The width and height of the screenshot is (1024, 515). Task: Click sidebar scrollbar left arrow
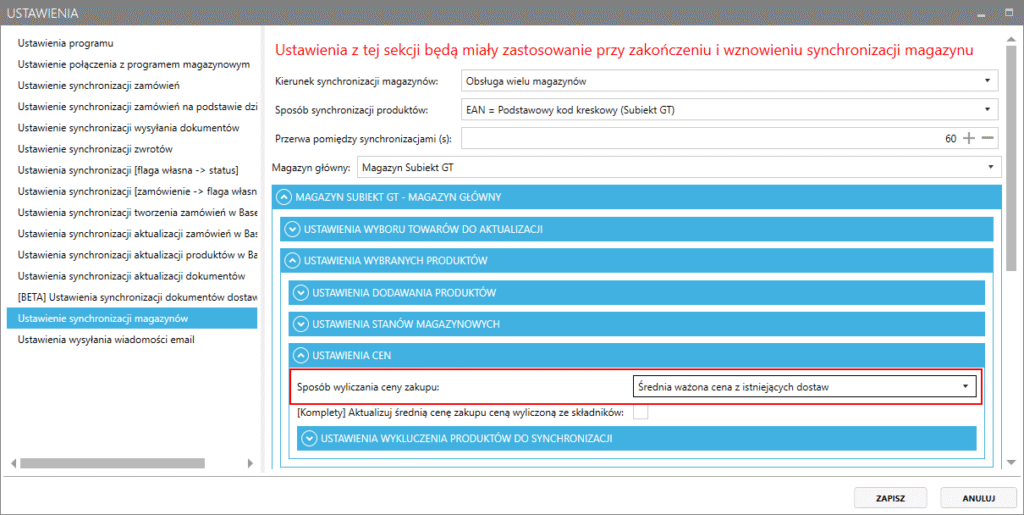pos(13,463)
